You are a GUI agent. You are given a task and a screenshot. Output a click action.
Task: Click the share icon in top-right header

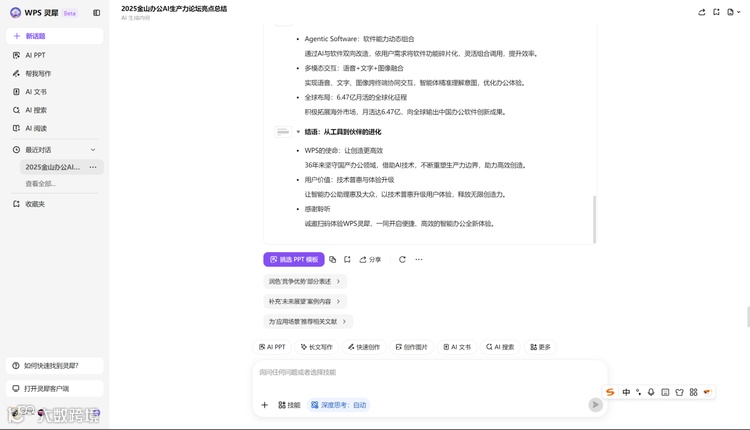point(702,12)
